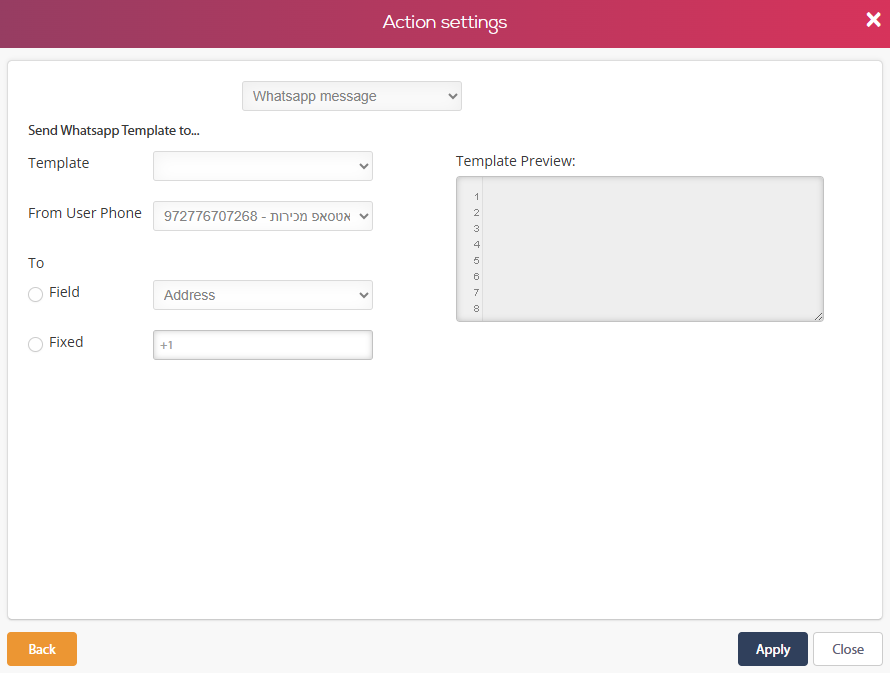The width and height of the screenshot is (890, 673).
Task: Open the Whatsapp message action type dropdown
Action: pyautogui.click(x=351, y=96)
